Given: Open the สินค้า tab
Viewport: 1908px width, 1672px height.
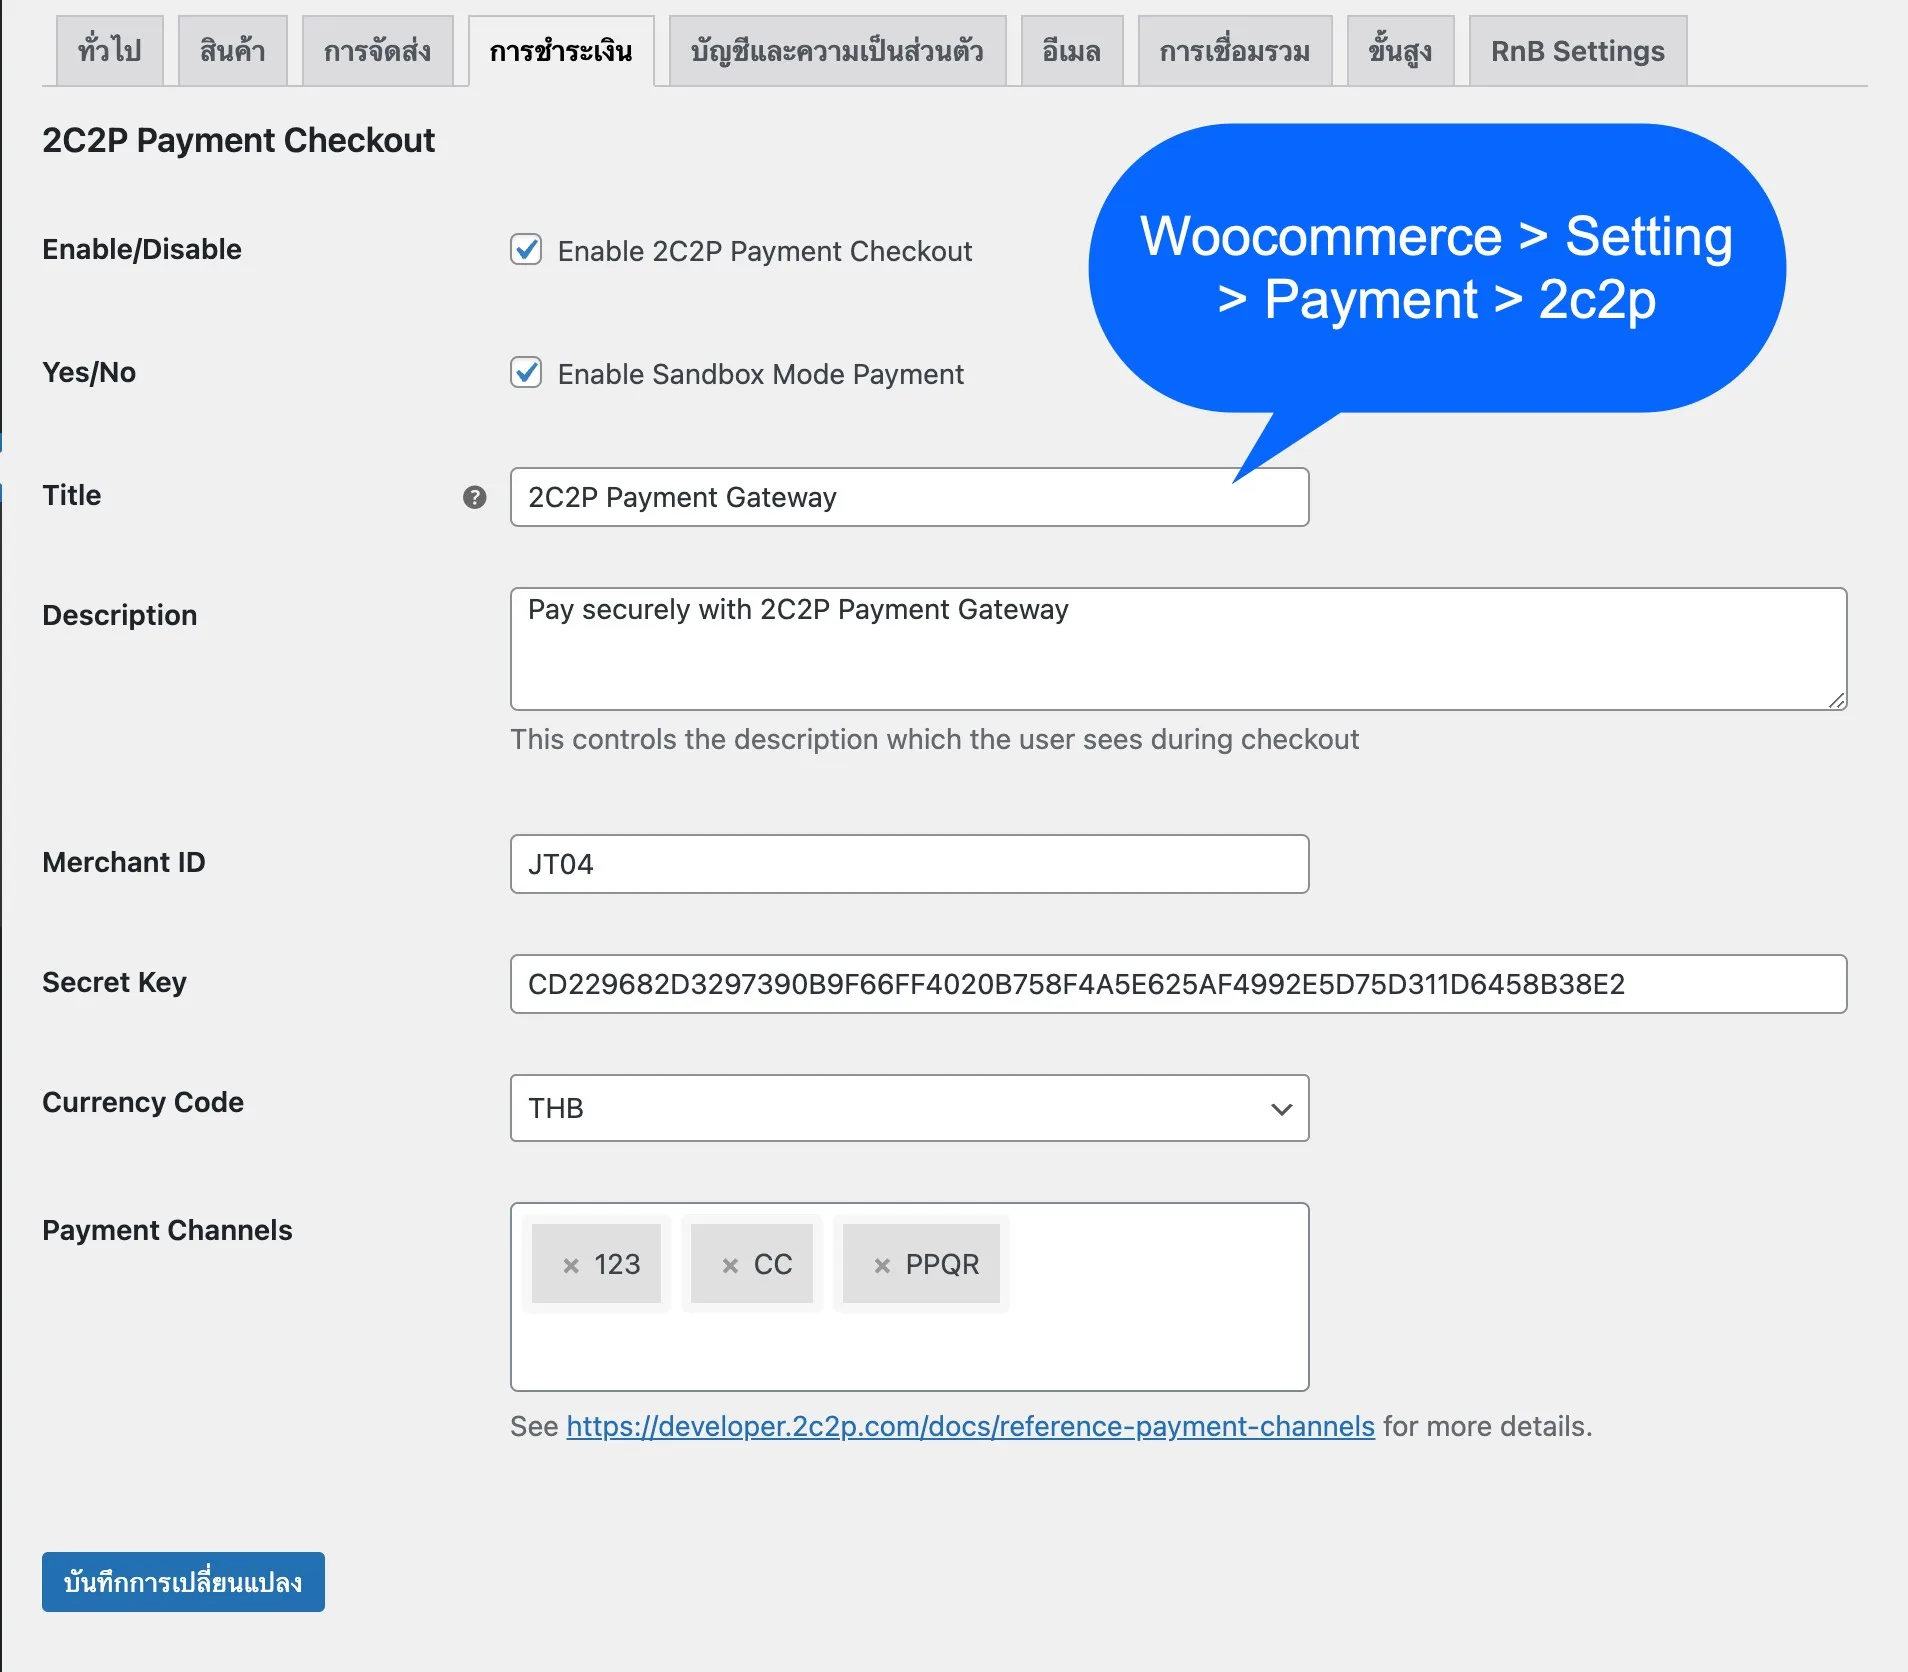Looking at the screenshot, I should pos(232,51).
